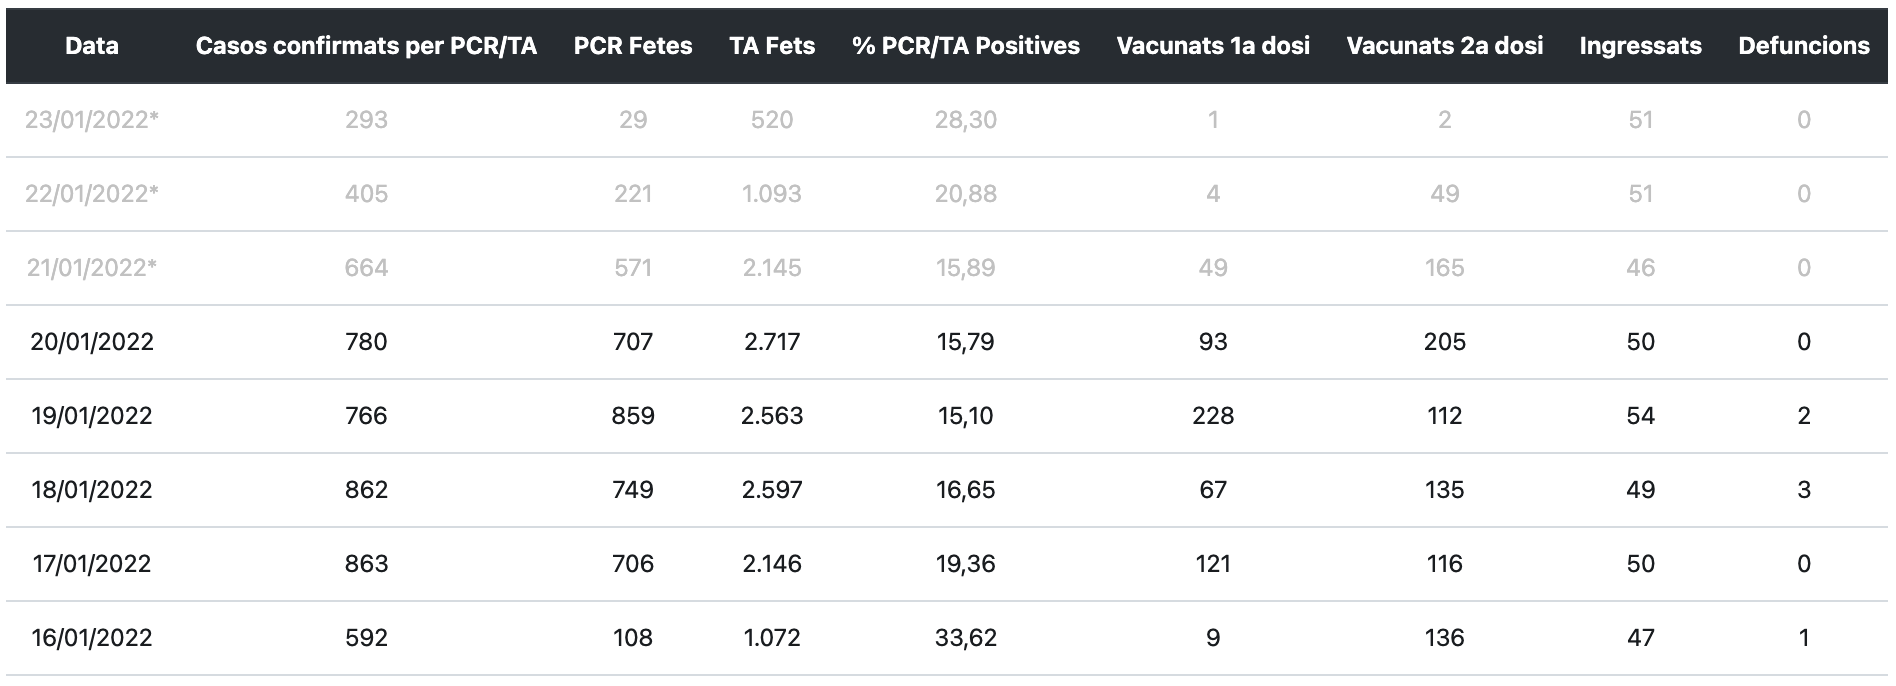Click the 22/01/2022* date cell
This screenshot has width=1896, height=686.
92,194
